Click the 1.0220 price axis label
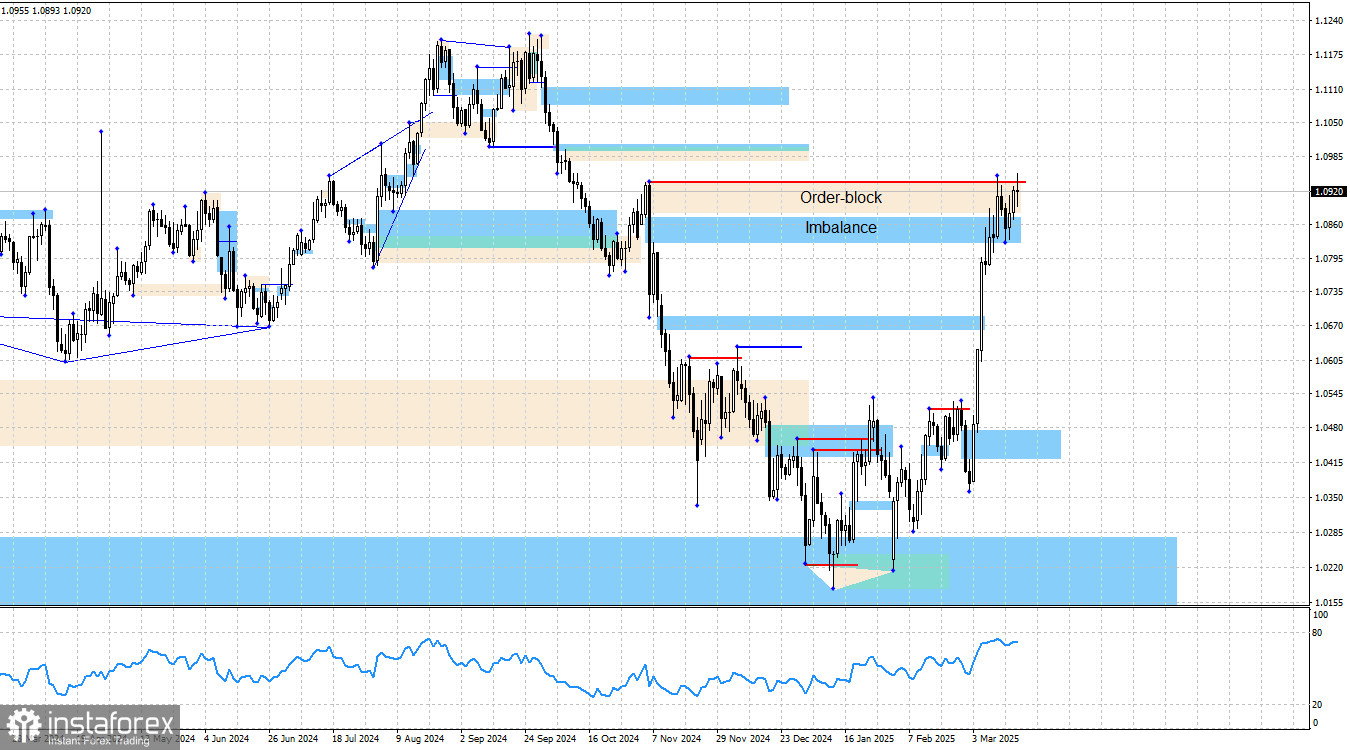The image size is (1350, 750). (1328, 568)
